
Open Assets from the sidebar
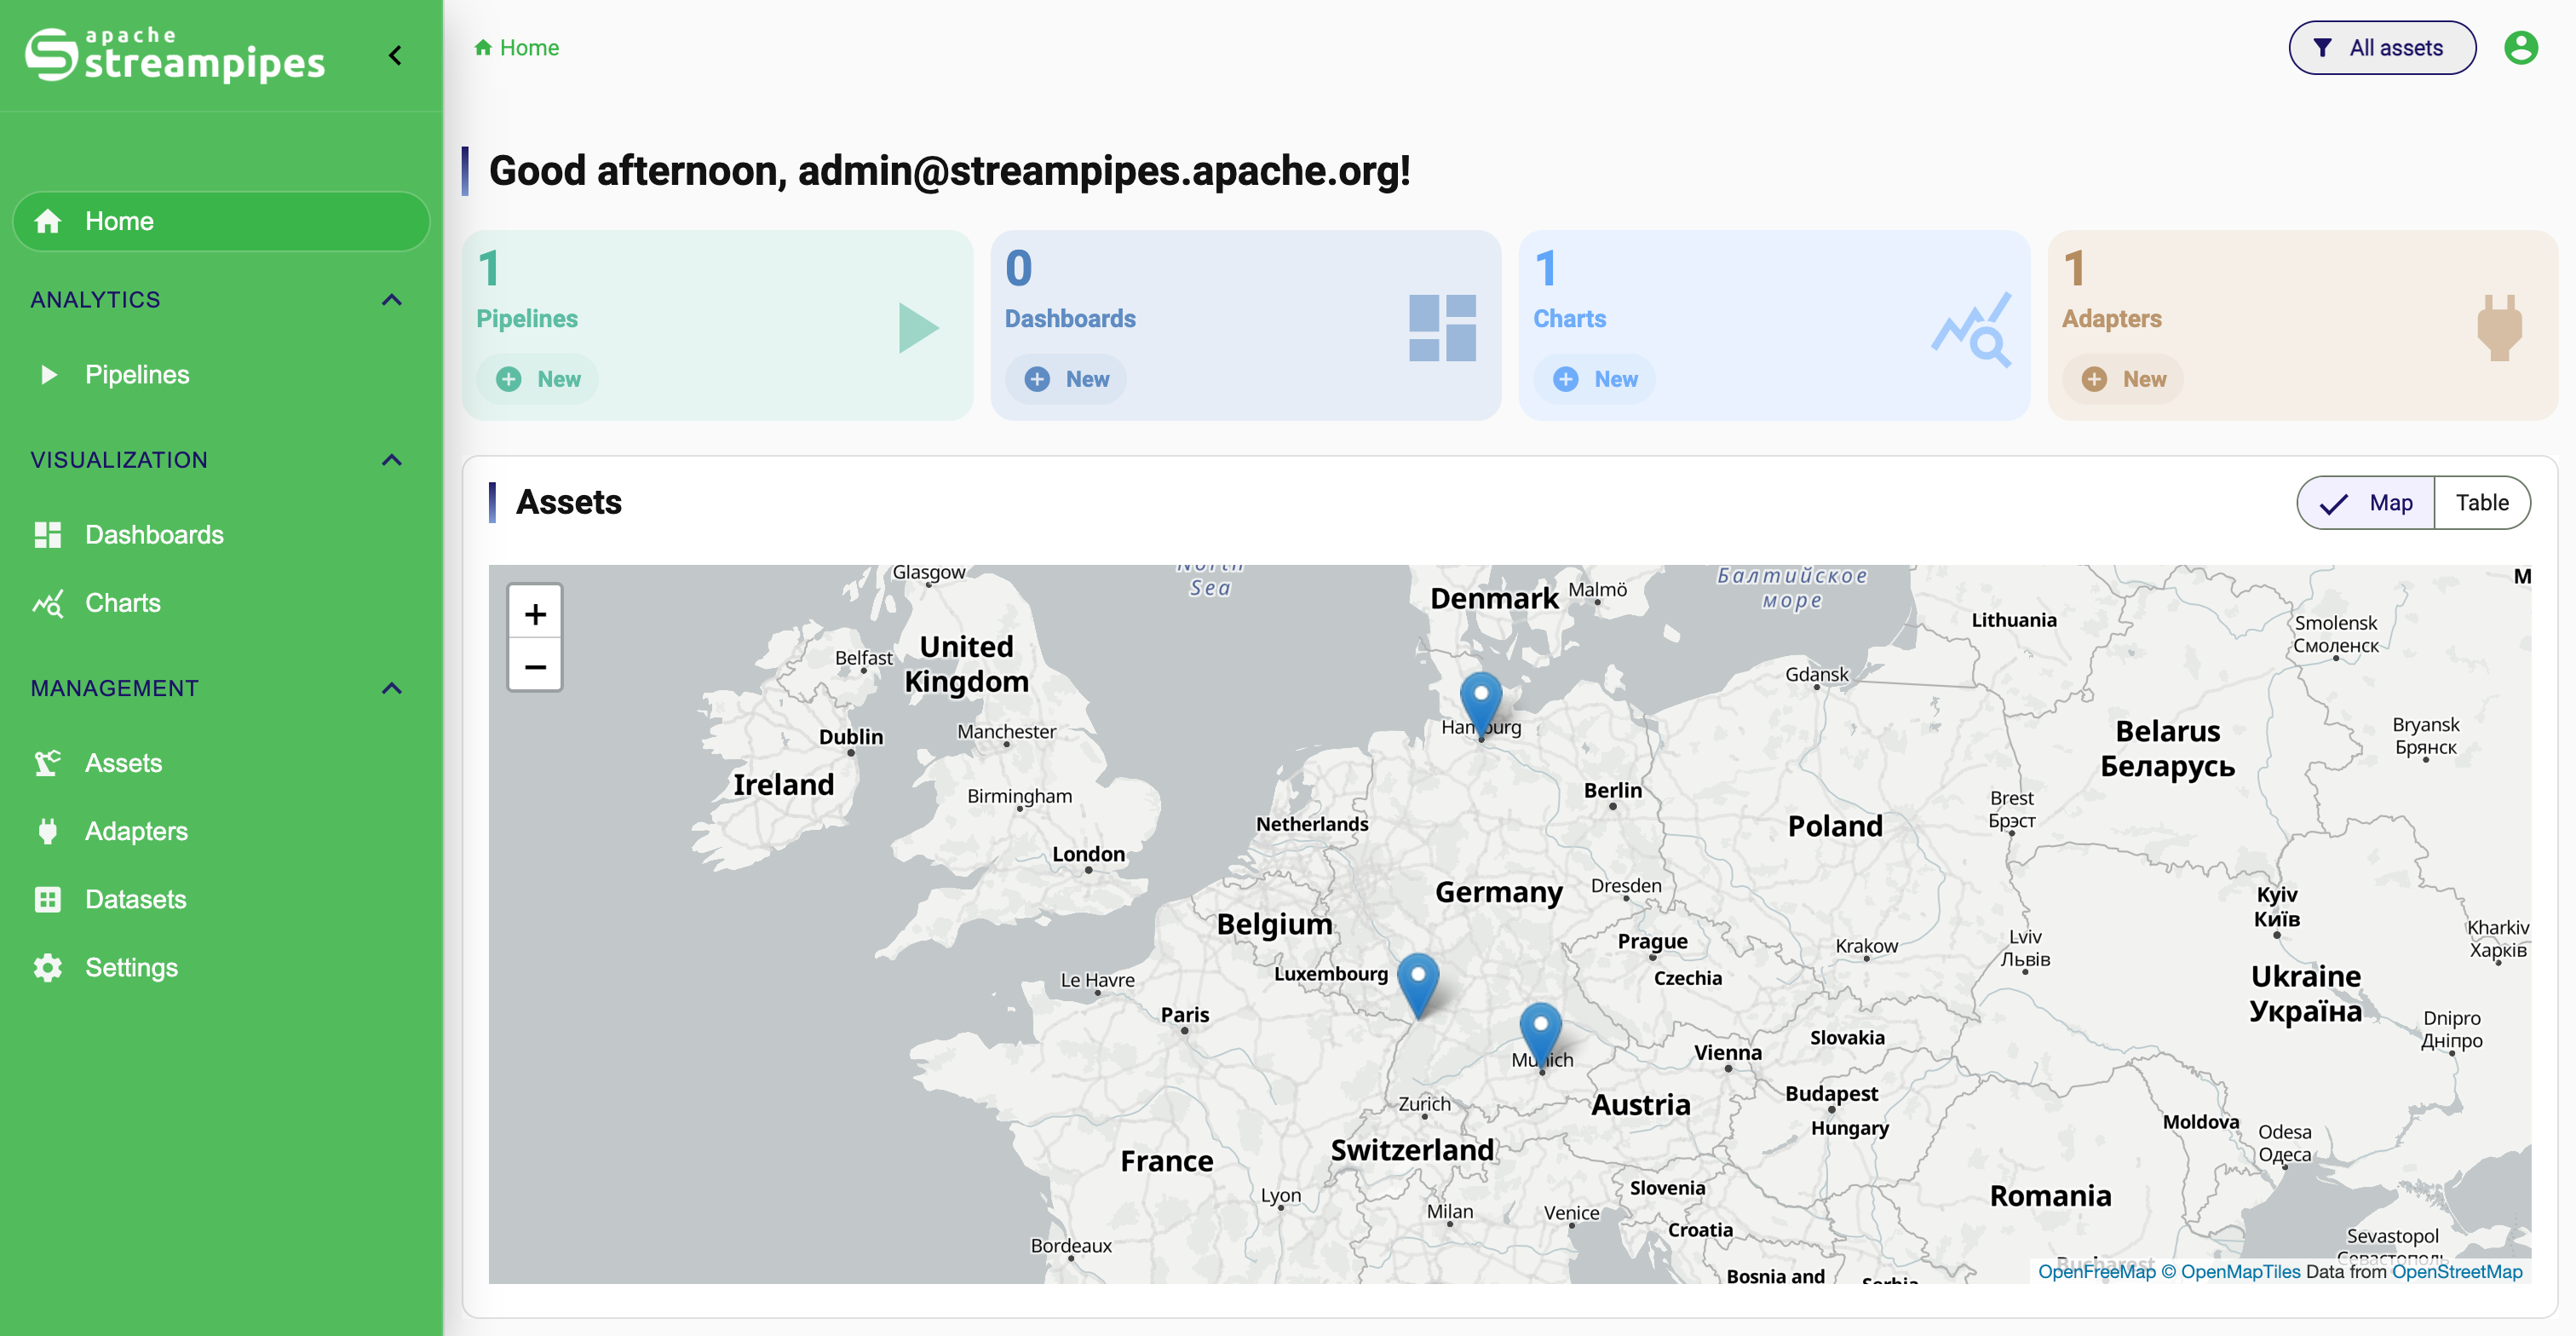click(221, 763)
